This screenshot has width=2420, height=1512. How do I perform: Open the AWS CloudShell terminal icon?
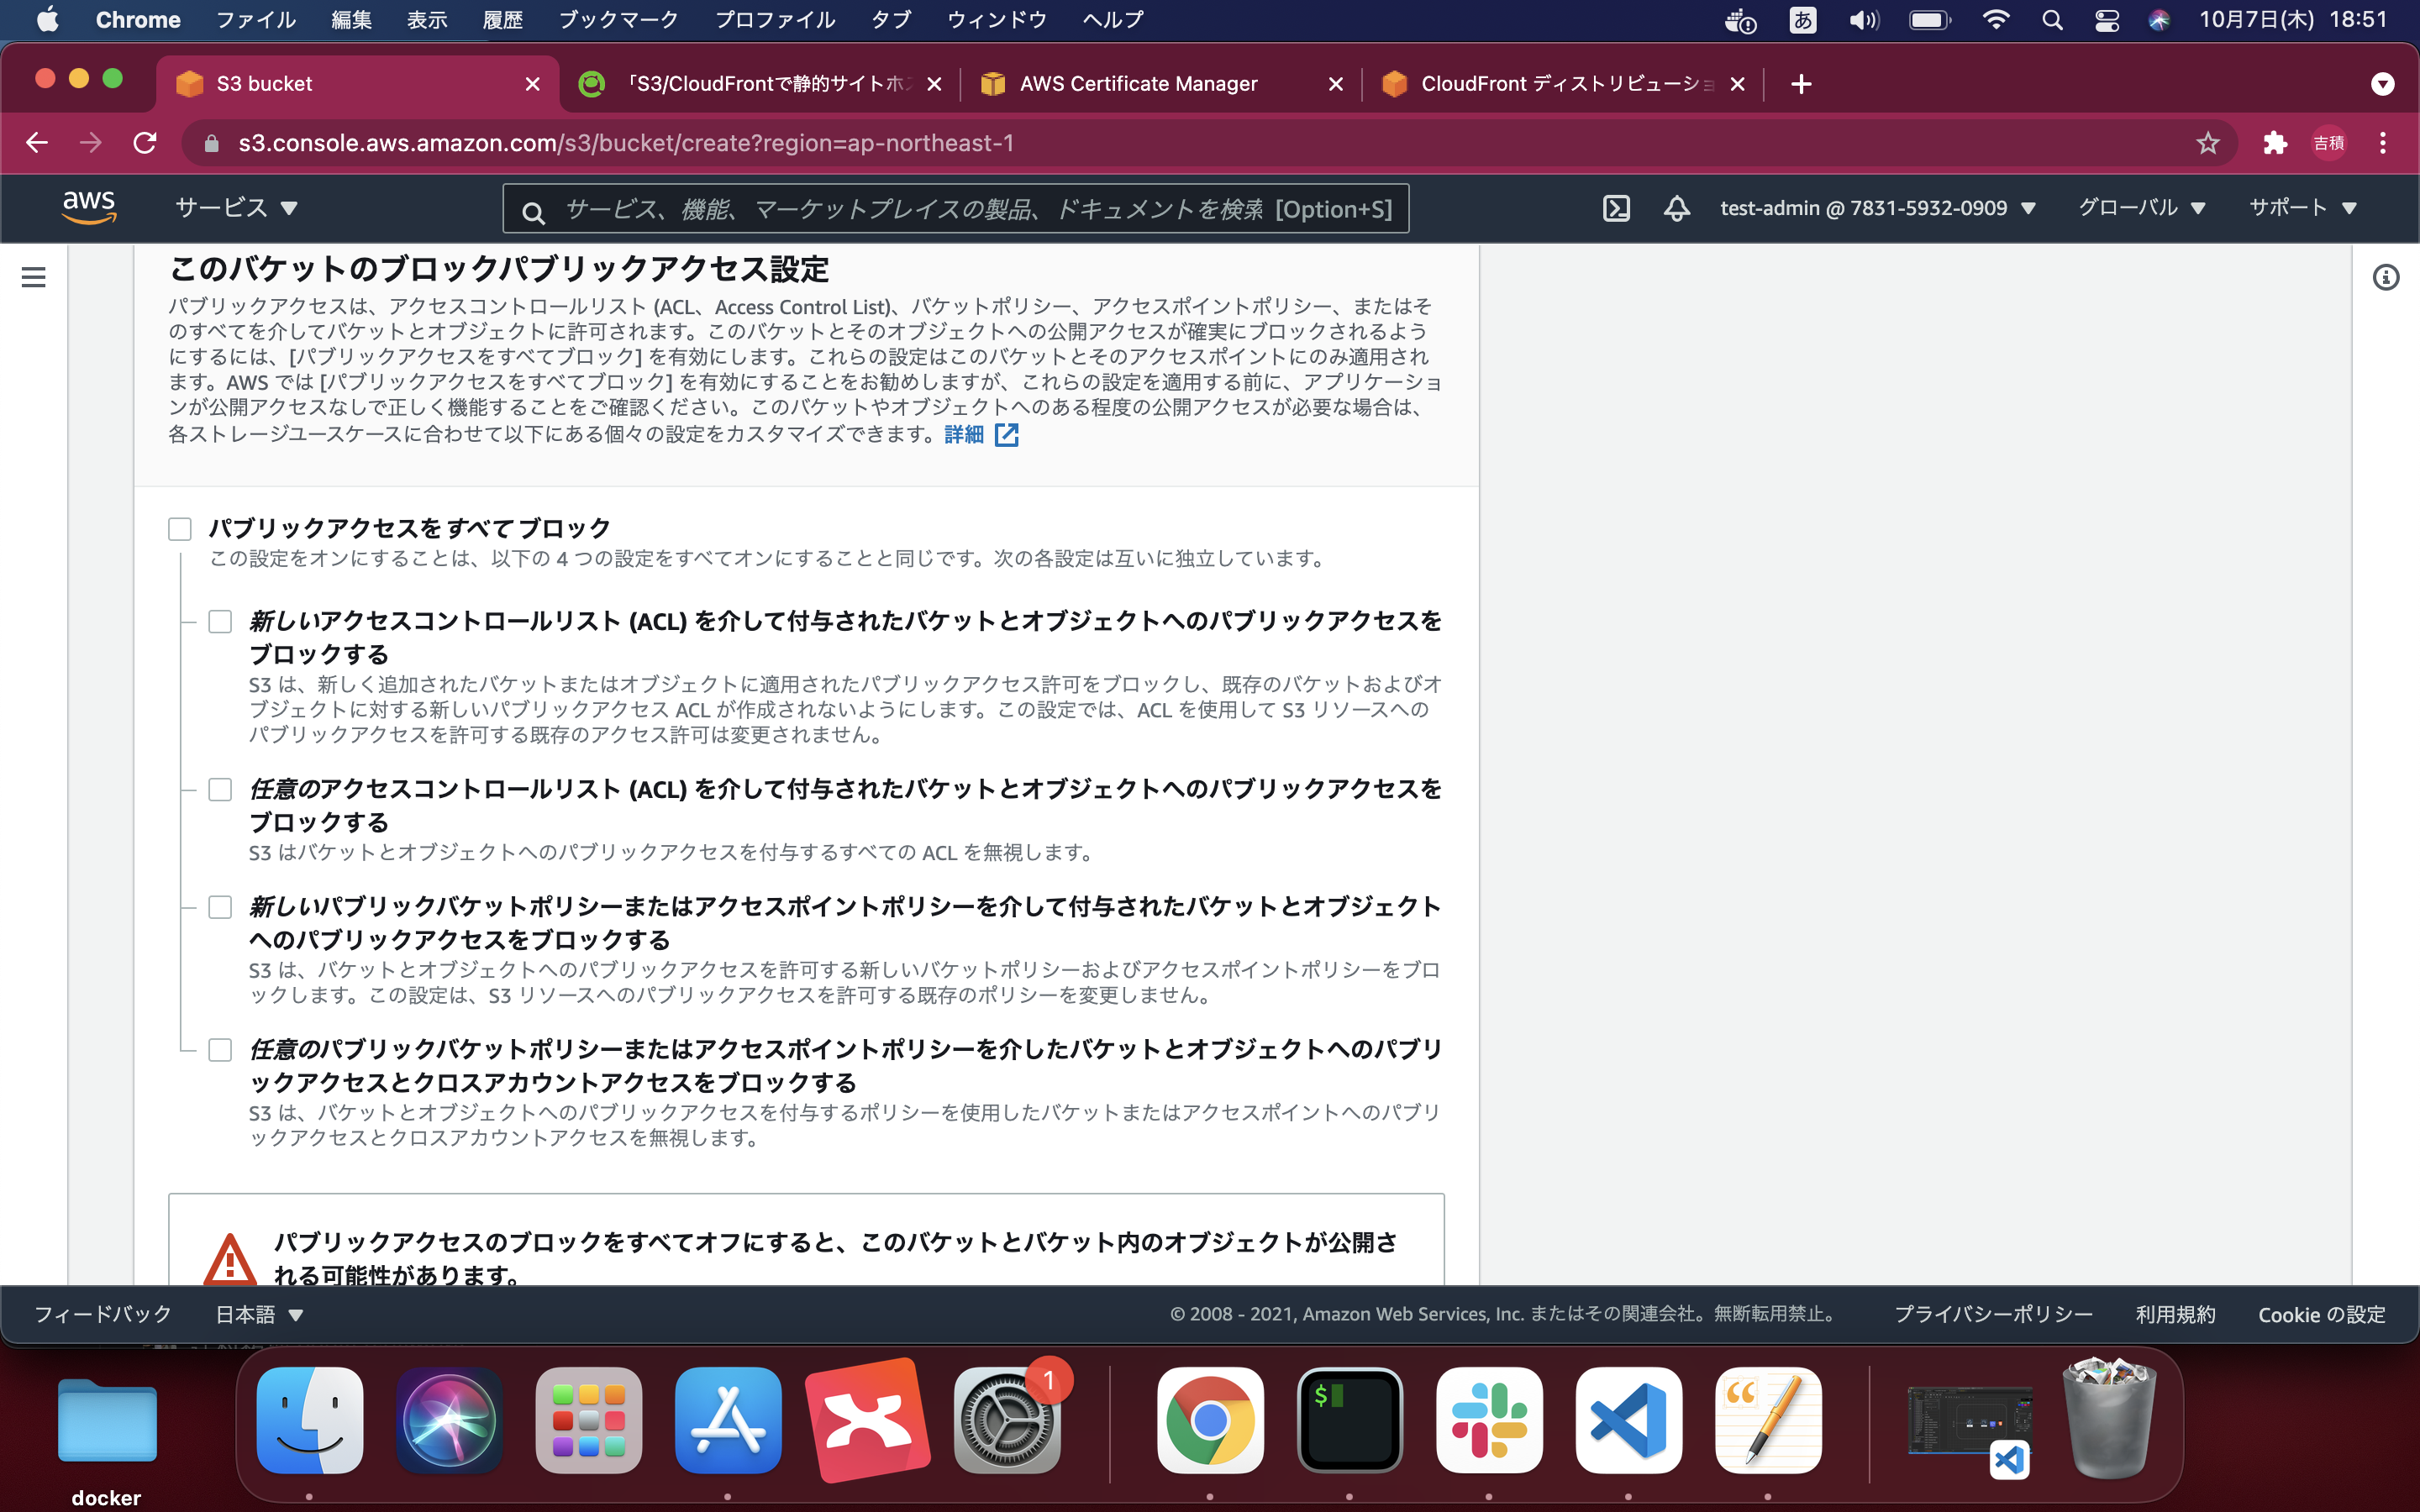pyautogui.click(x=1617, y=208)
